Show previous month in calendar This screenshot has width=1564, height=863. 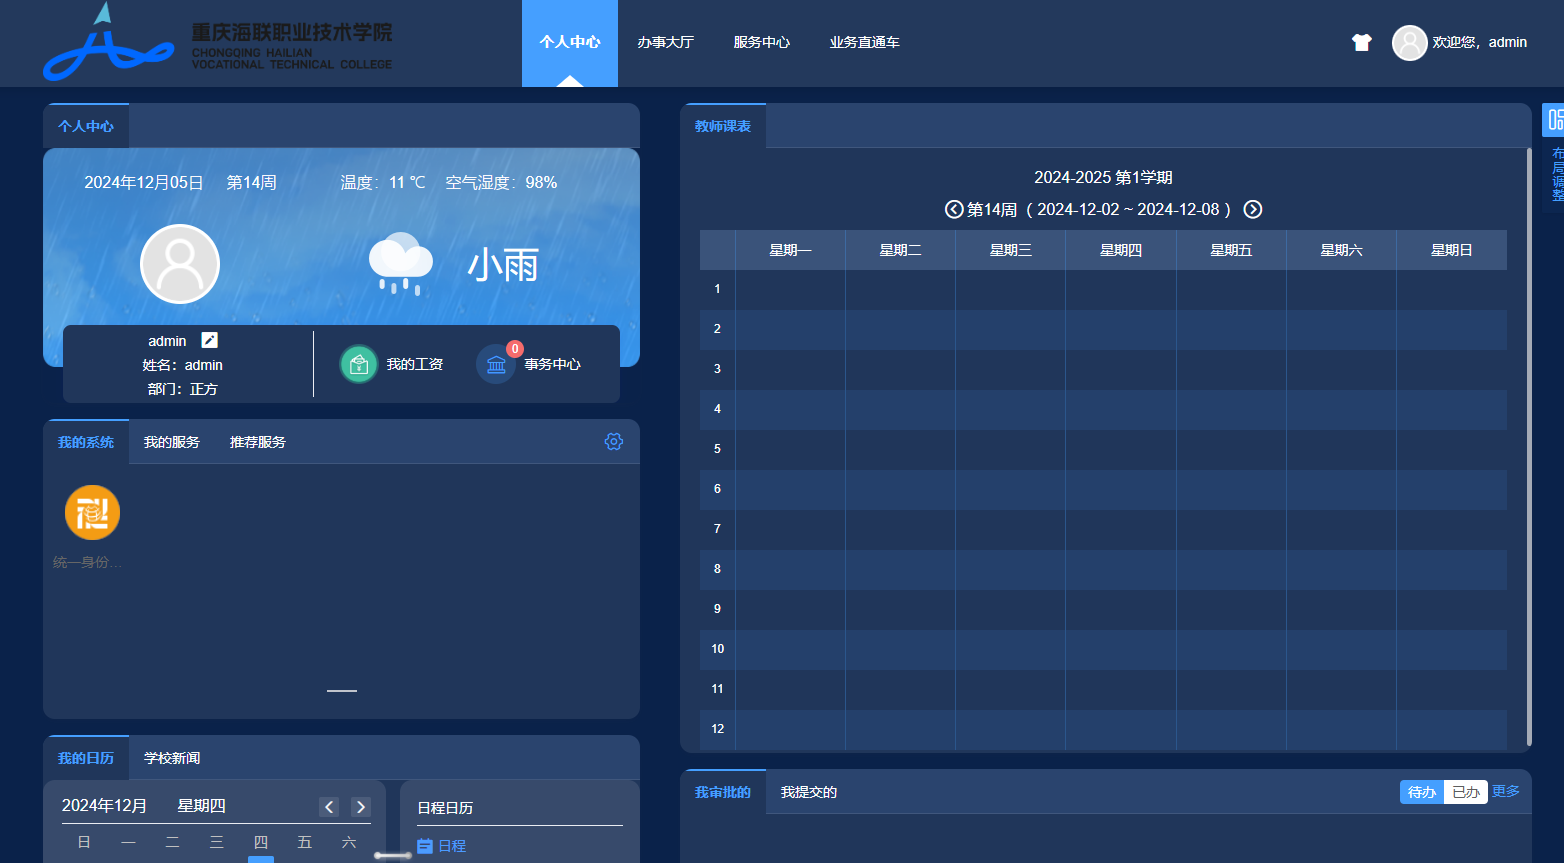pyautogui.click(x=329, y=806)
